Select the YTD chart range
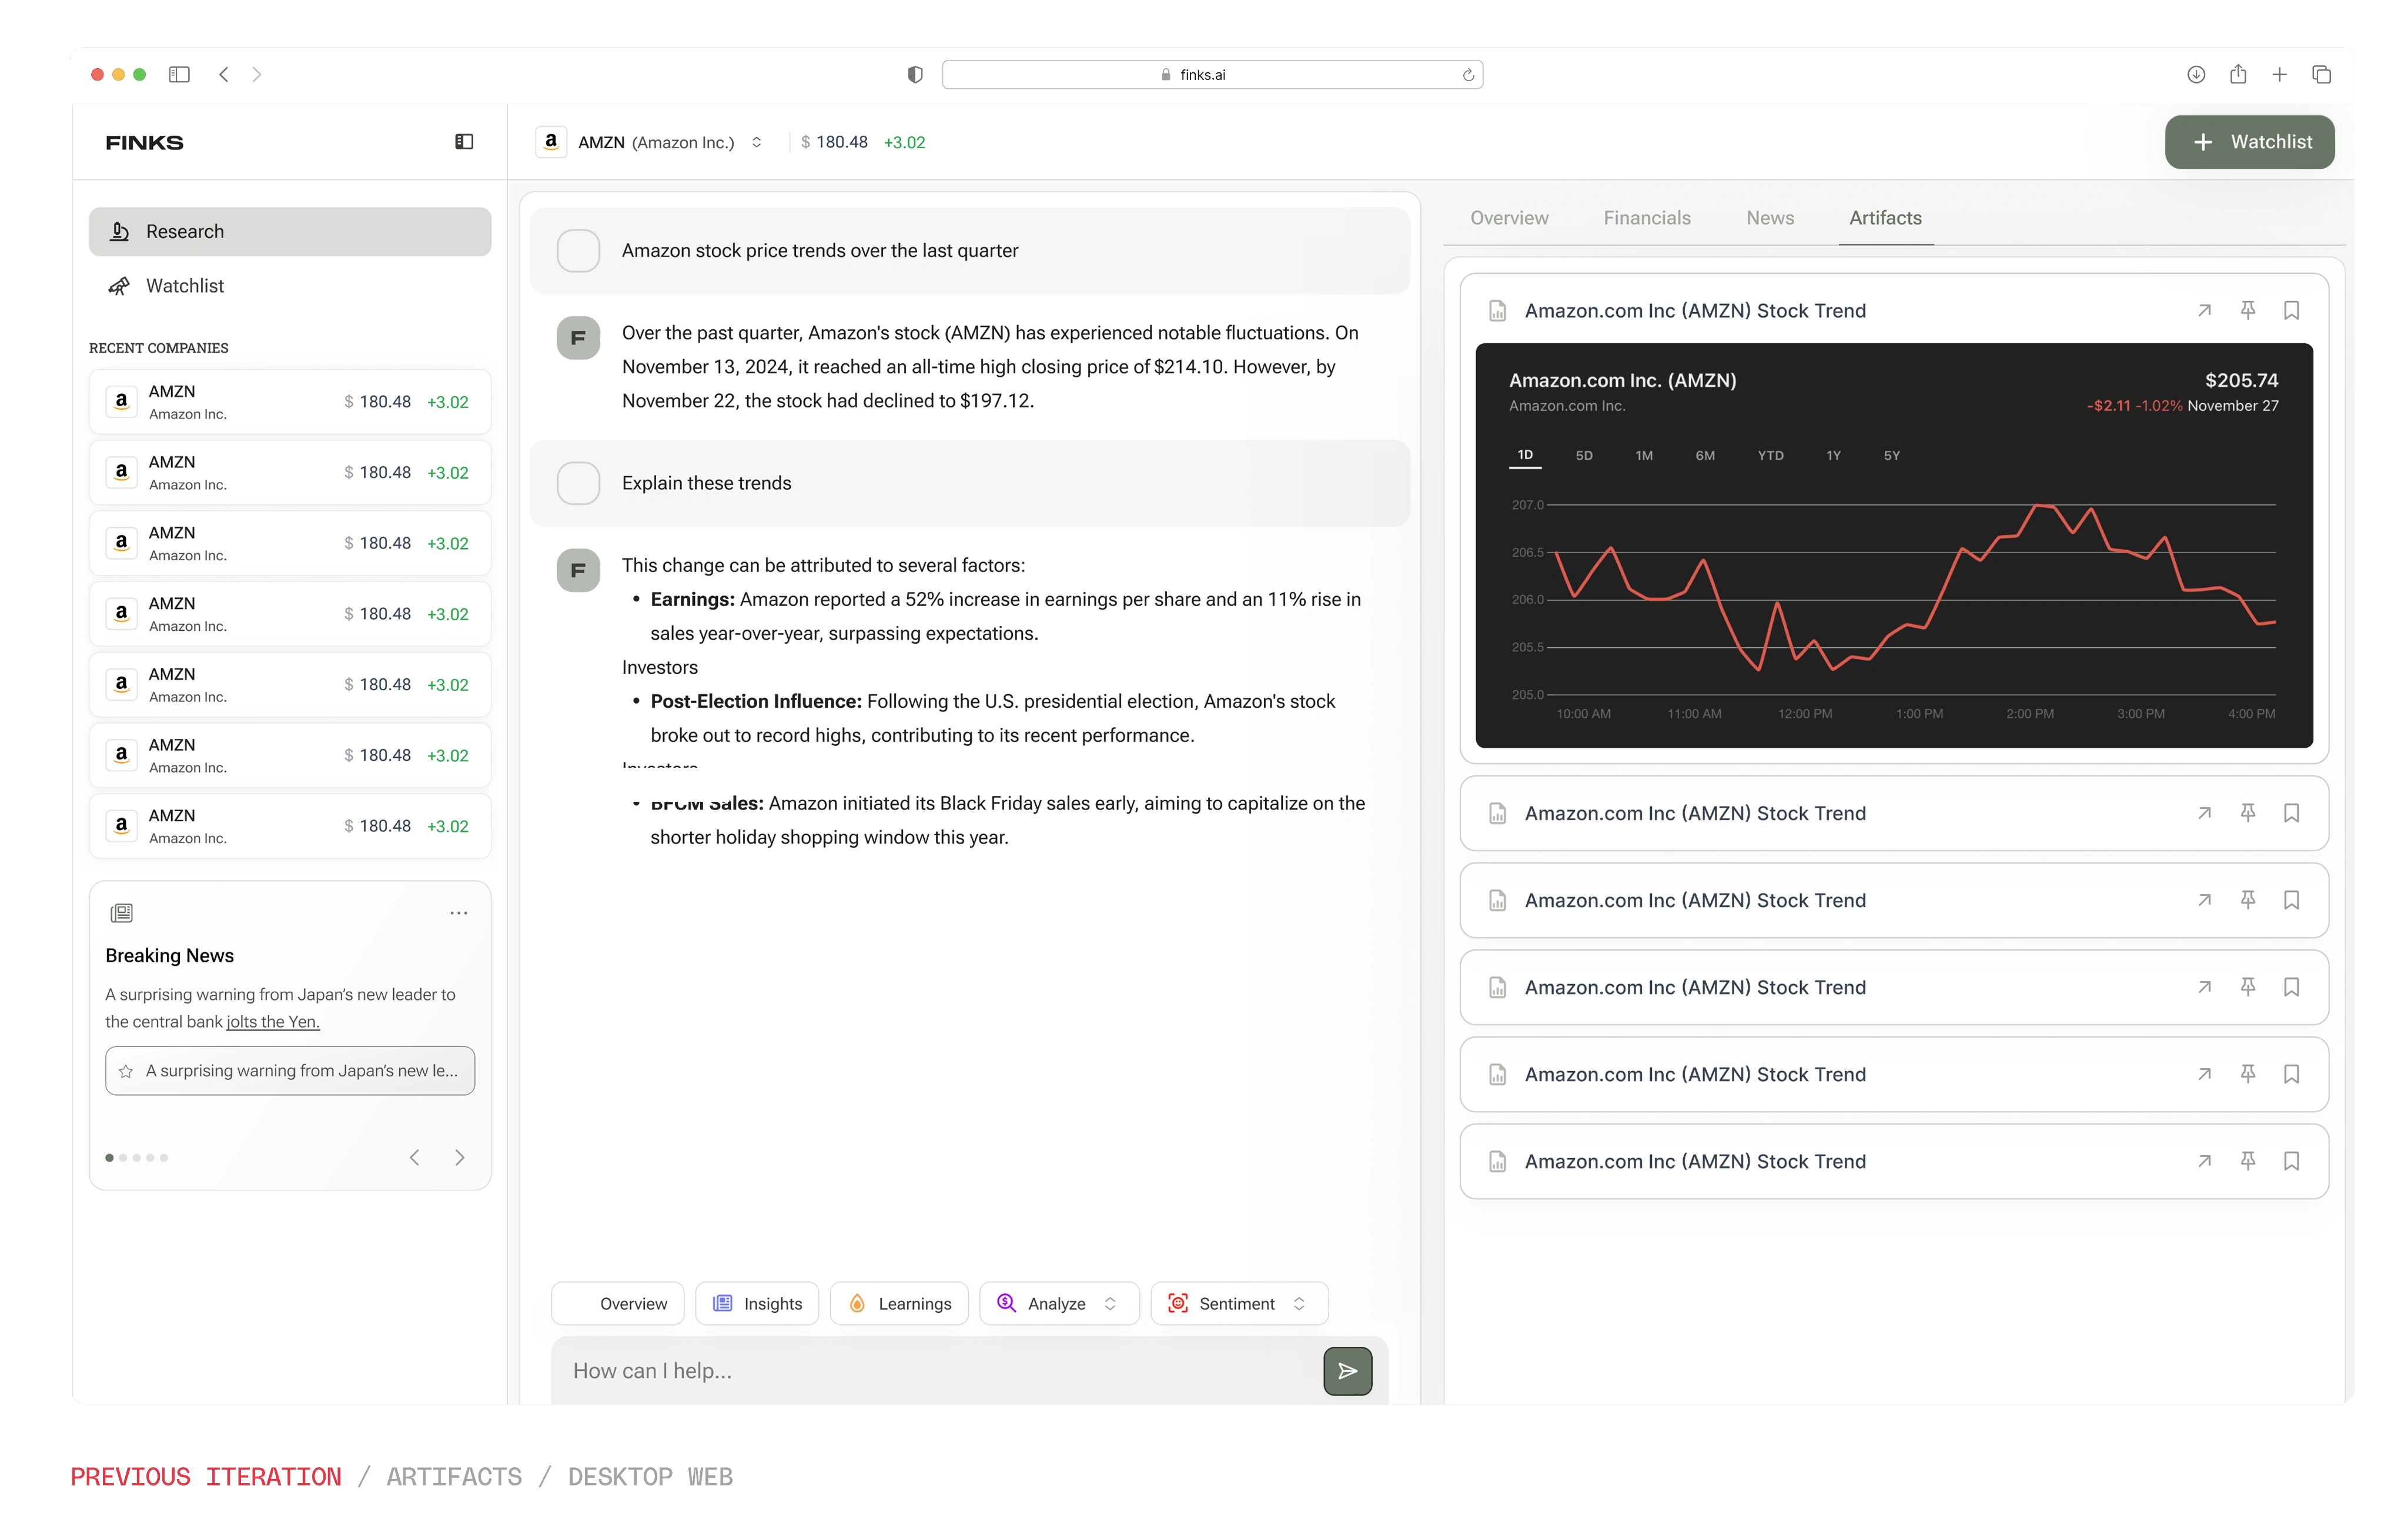The width and height of the screenshot is (2408, 1536). (x=1770, y=455)
